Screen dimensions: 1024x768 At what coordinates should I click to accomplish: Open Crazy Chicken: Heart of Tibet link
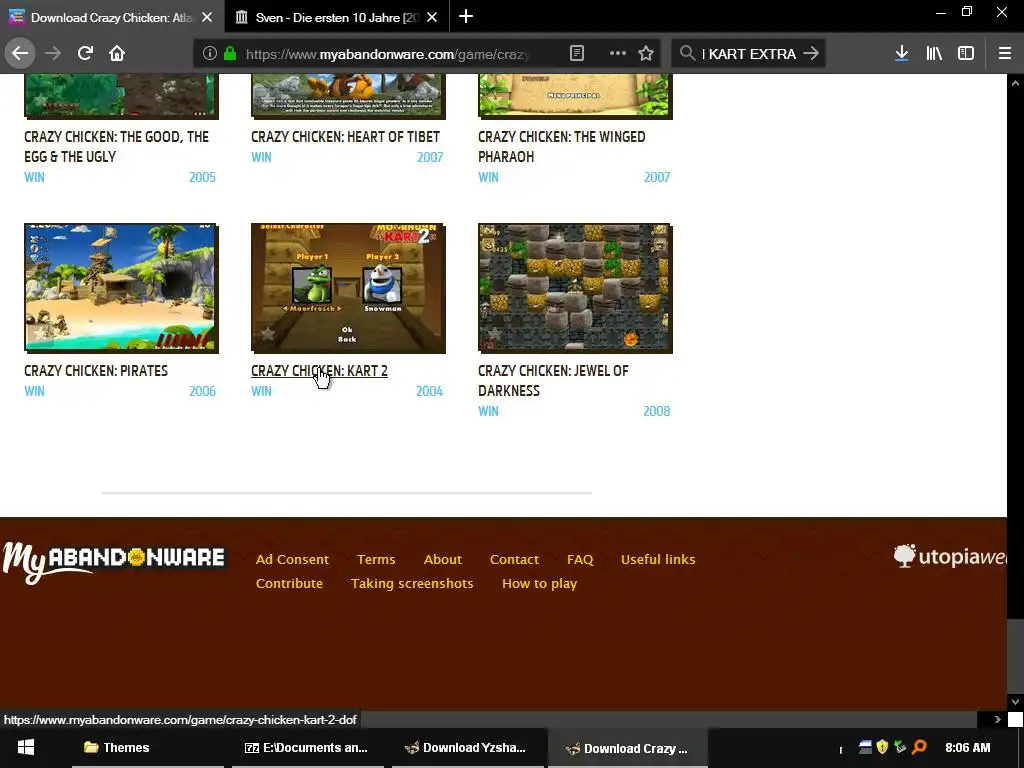point(345,136)
